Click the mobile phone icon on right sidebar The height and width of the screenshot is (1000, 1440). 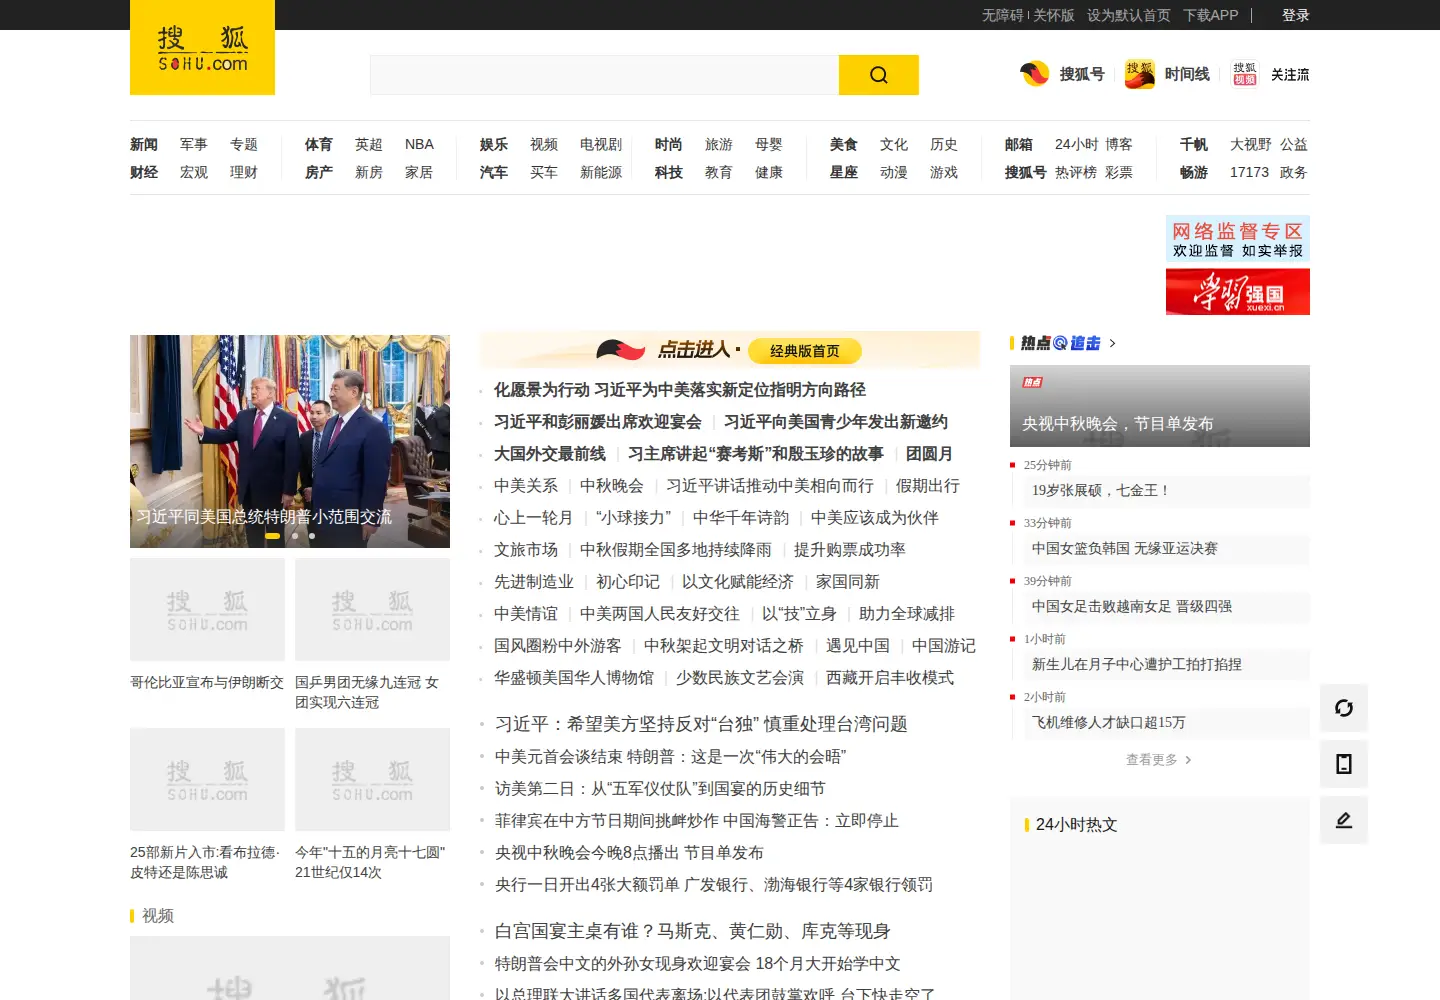point(1344,764)
